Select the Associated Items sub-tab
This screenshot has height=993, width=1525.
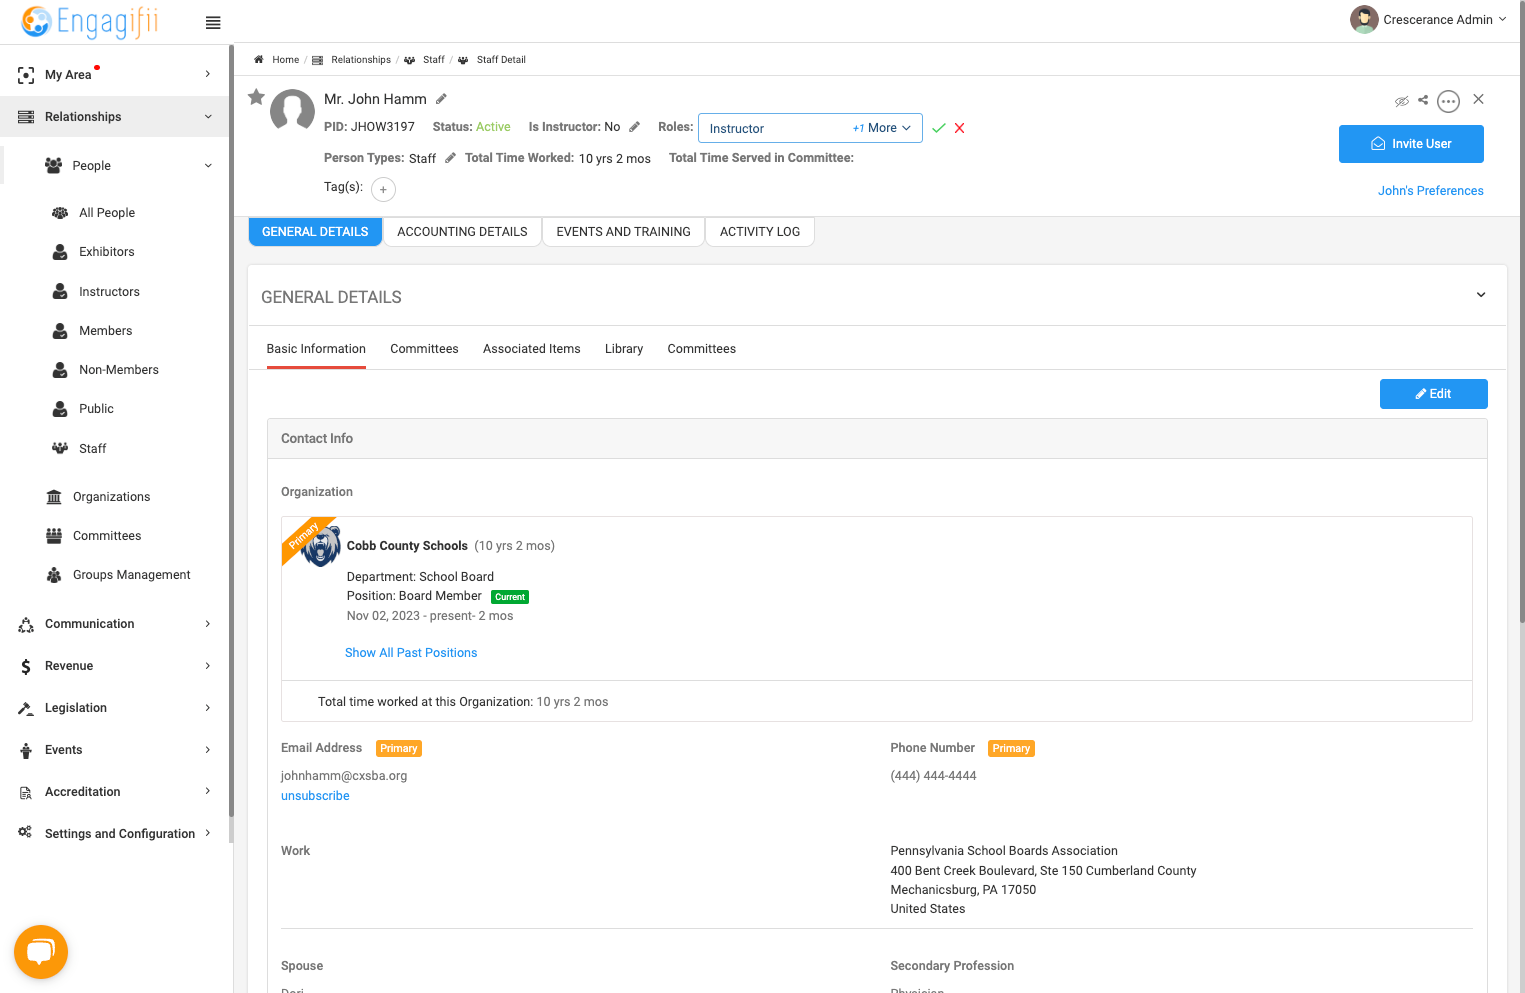click(532, 349)
